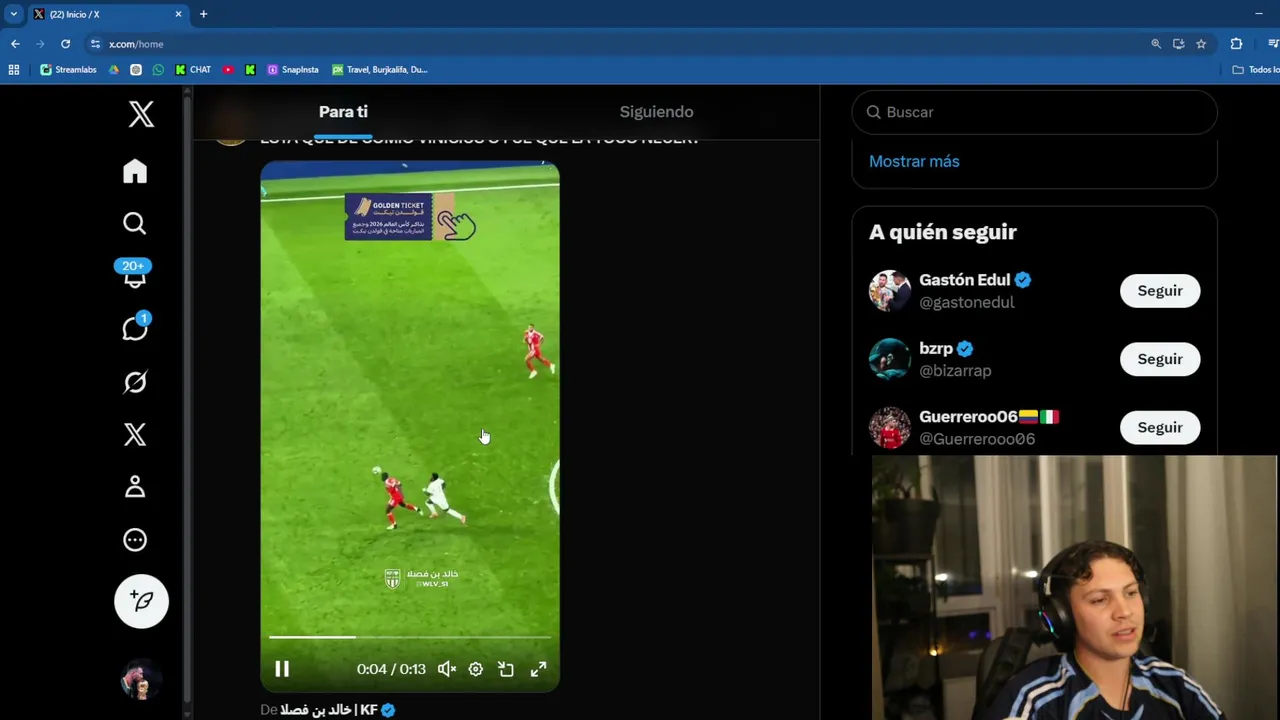Open the Extensions puzzle icon
Viewport: 1280px width, 720px height.
point(1236,44)
